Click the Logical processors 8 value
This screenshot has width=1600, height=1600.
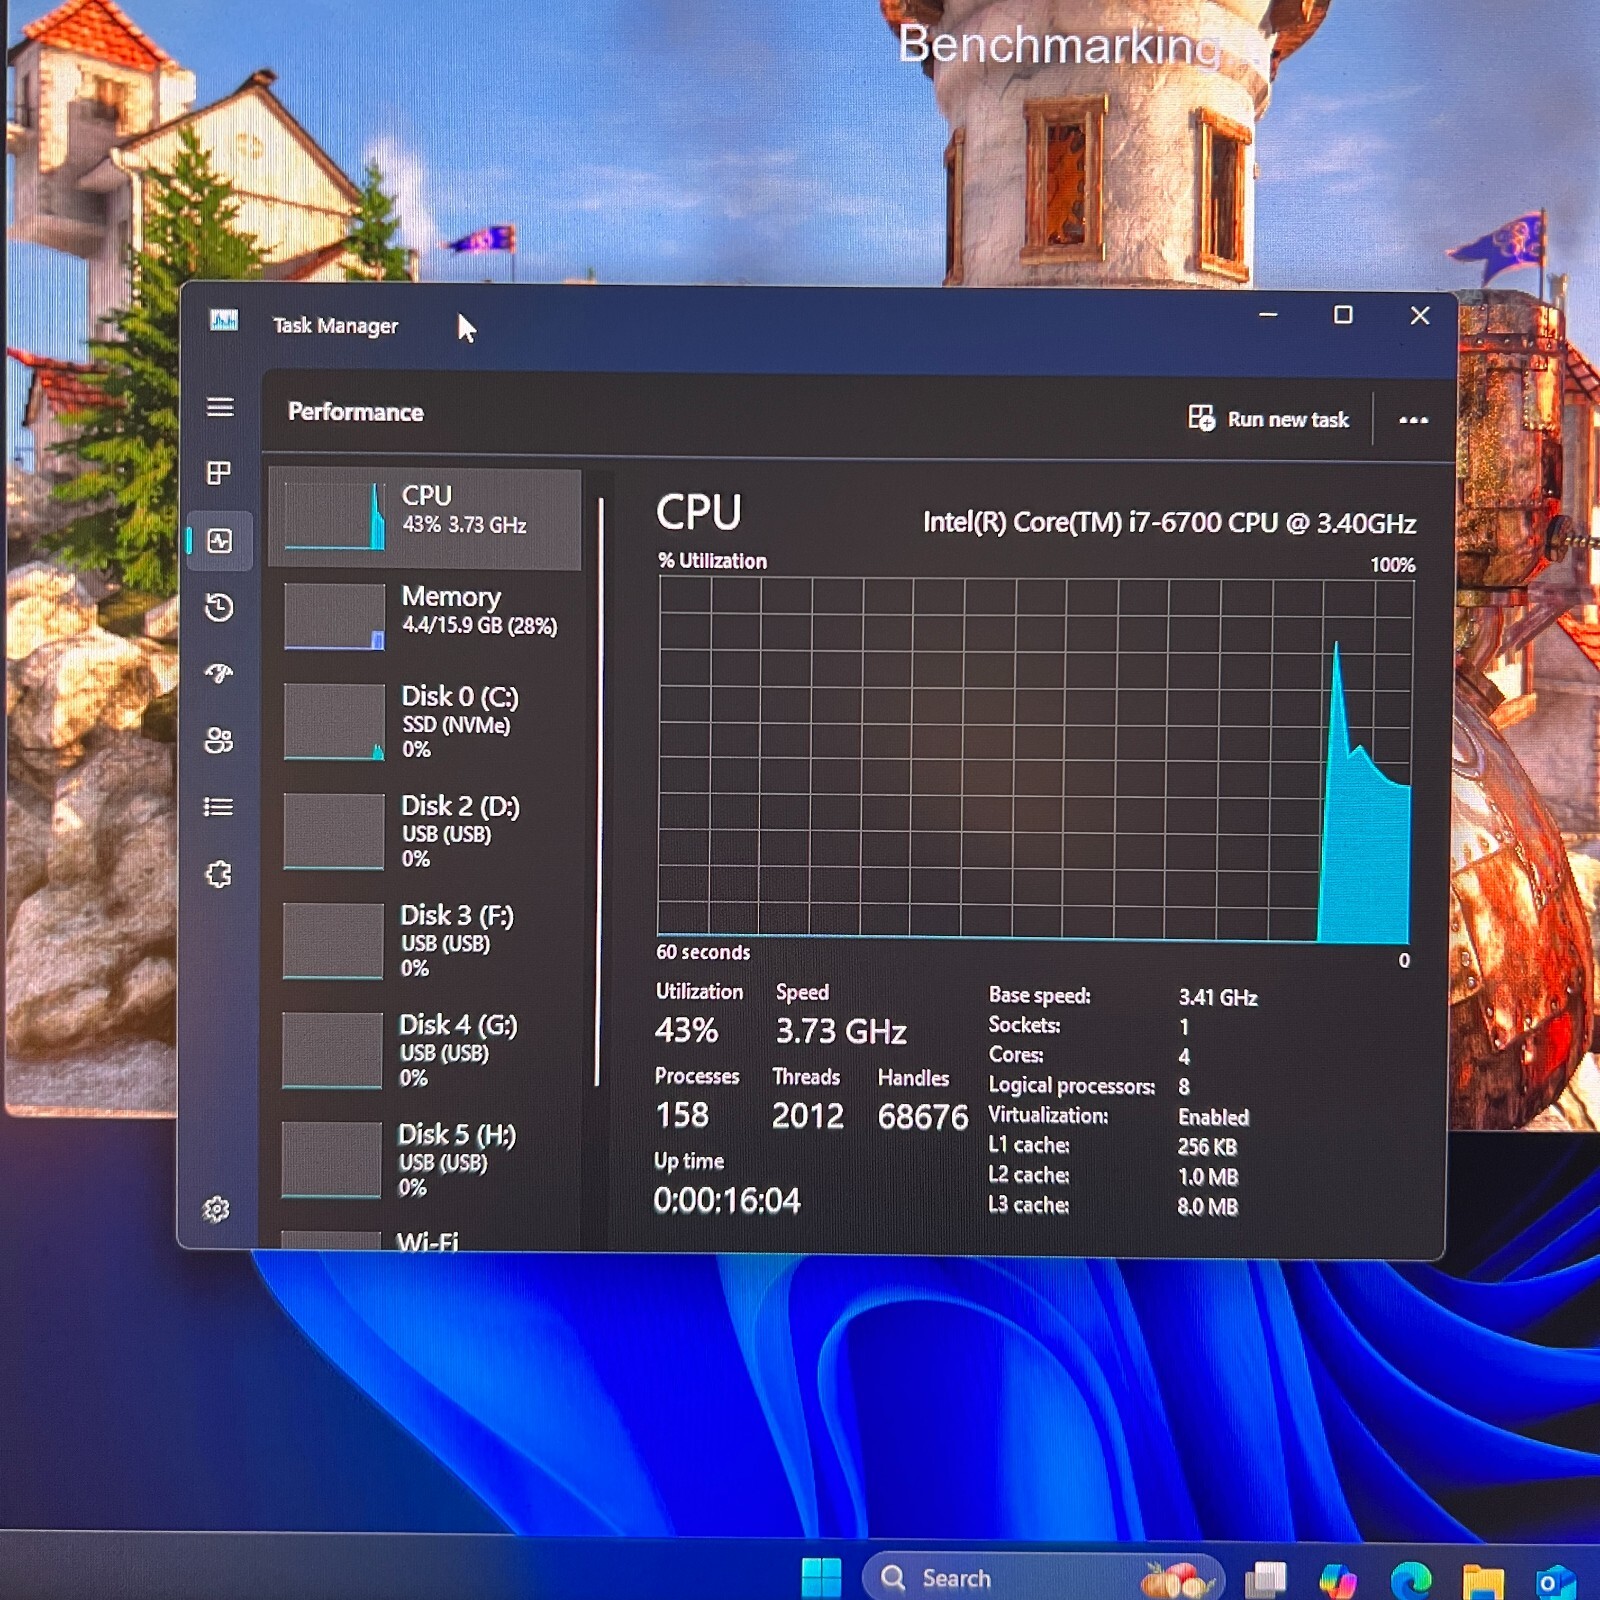pyautogui.click(x=1184, y=1087)
